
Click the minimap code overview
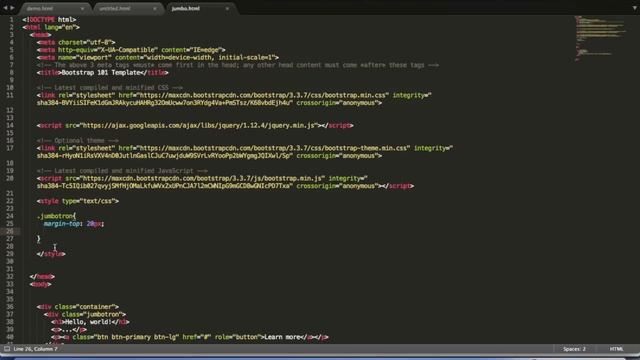pyautogui.click(x=600, y=38)
